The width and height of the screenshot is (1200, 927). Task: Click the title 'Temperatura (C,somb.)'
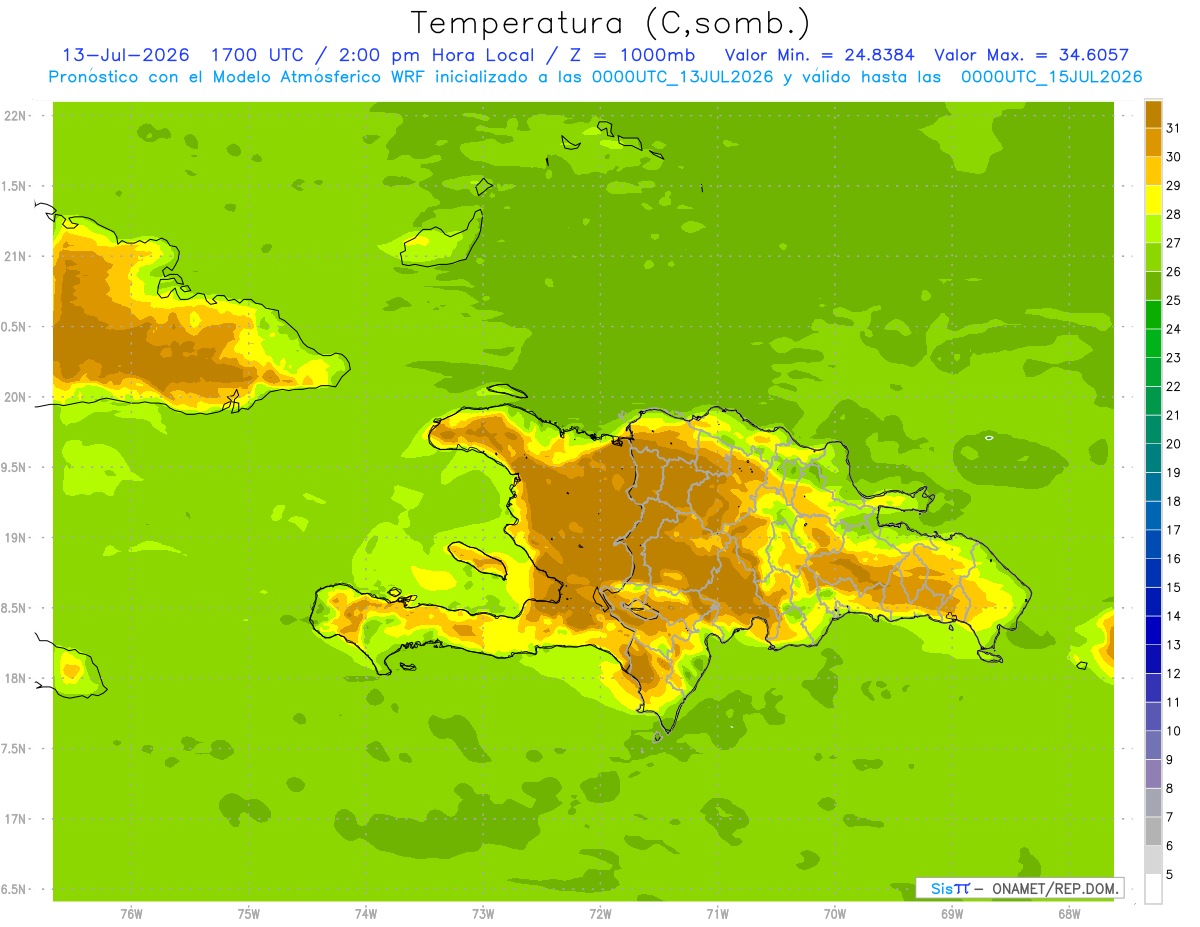610,23
